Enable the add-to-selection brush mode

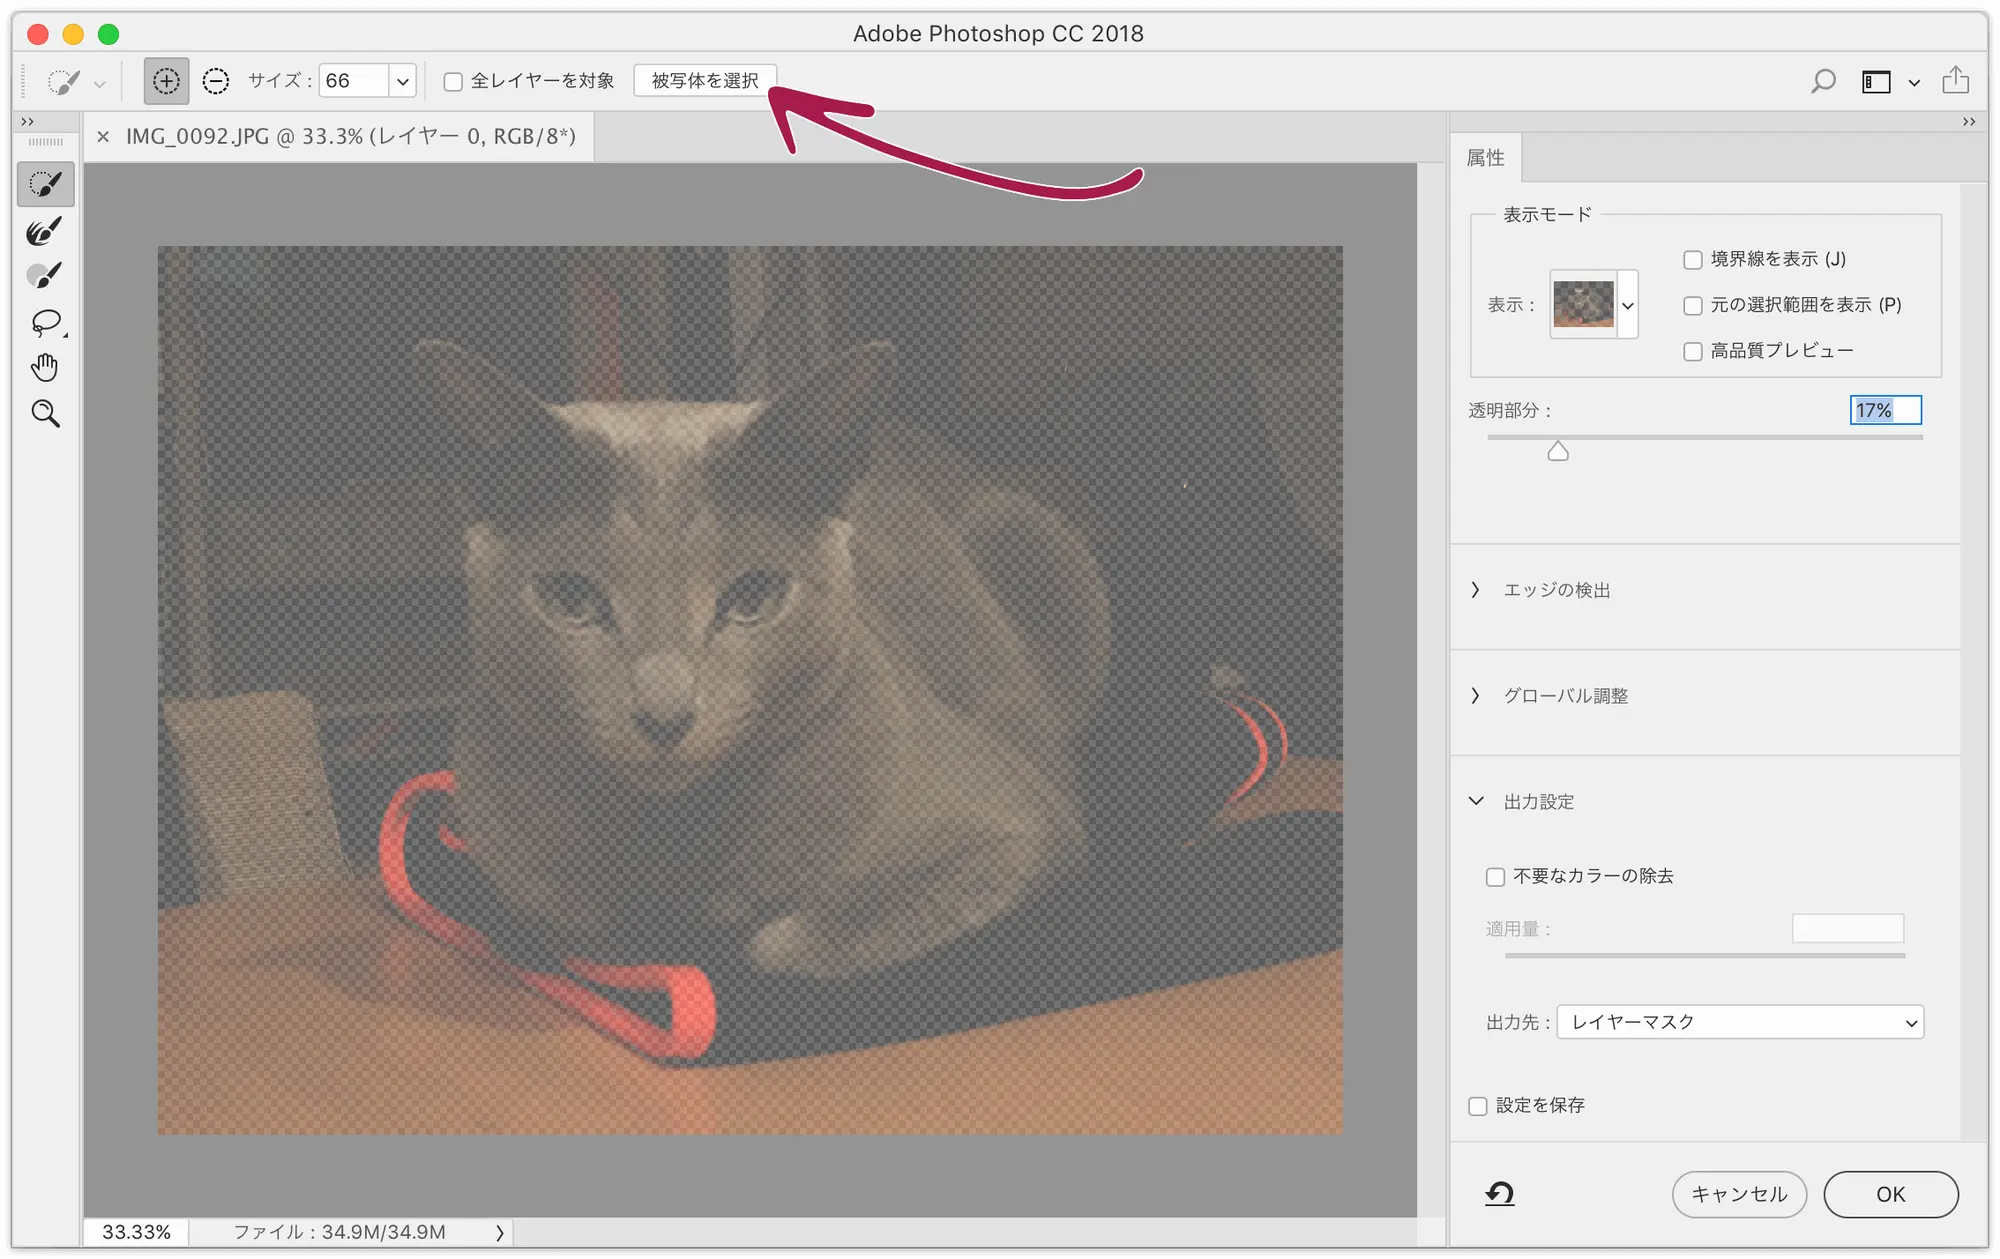pos(166,80)
